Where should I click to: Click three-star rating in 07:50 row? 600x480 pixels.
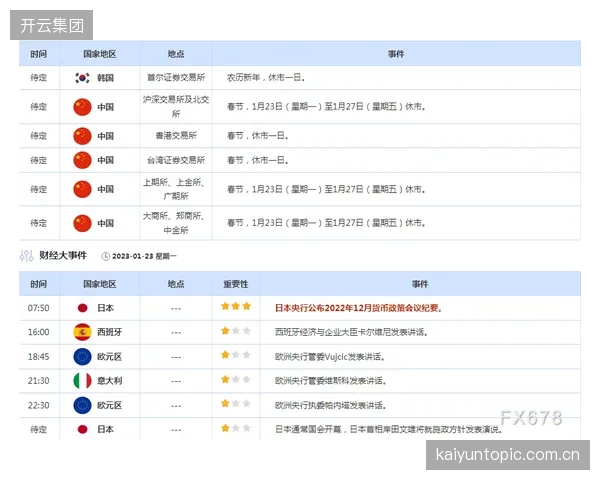coord(236,306)
